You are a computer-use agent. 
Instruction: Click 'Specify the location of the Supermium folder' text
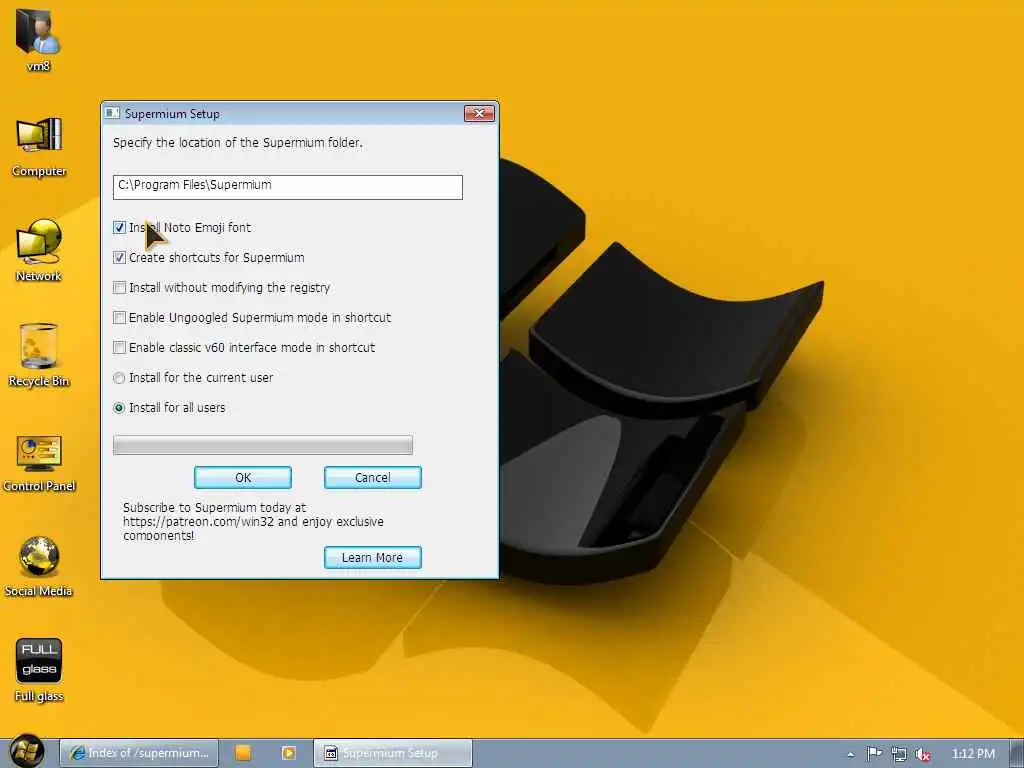tap(237, 142)
